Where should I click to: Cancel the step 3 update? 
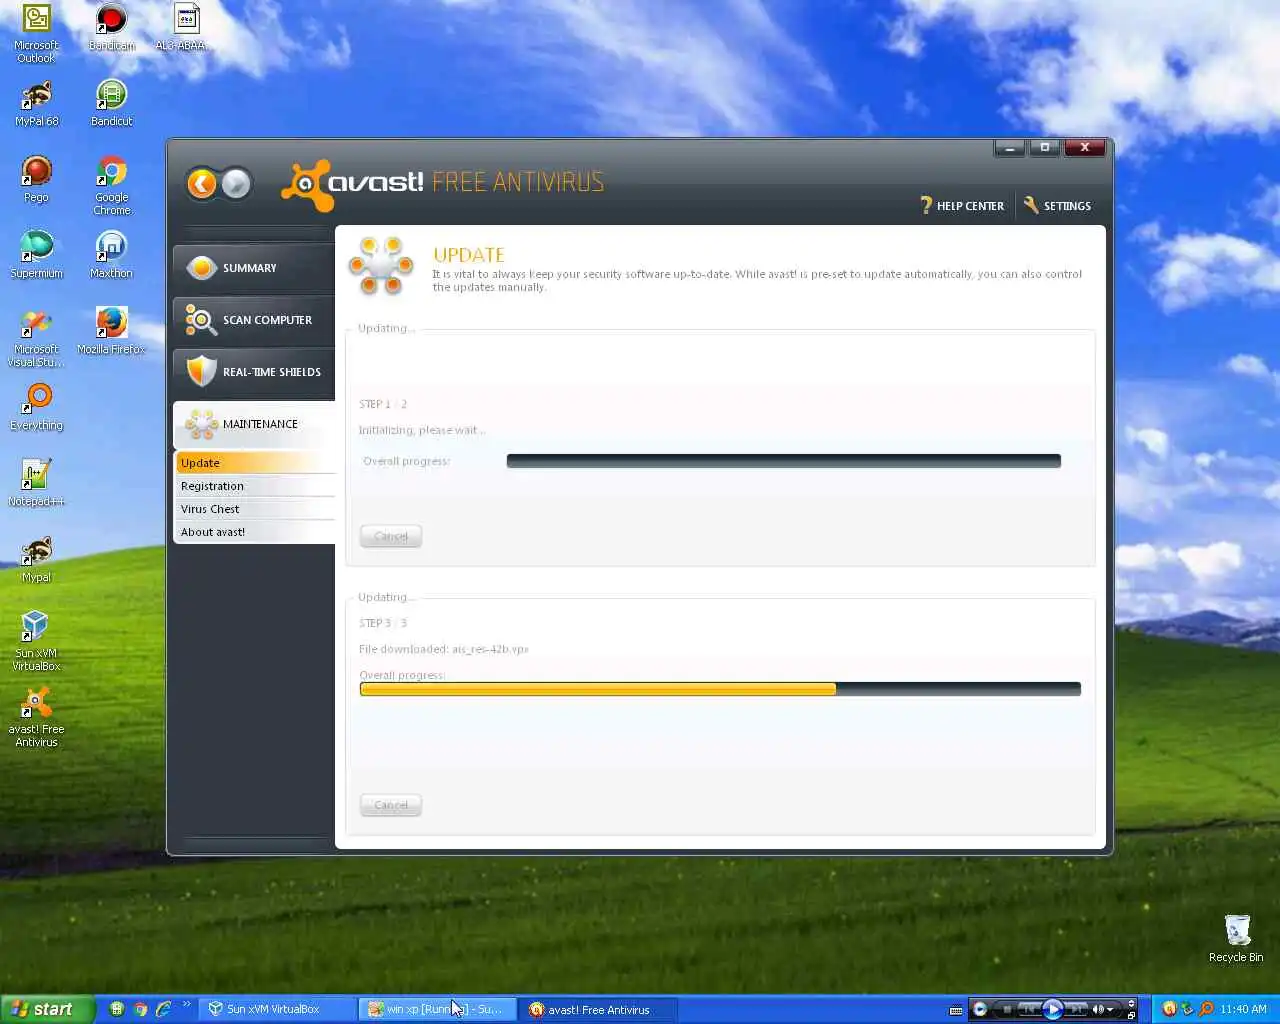391,805
